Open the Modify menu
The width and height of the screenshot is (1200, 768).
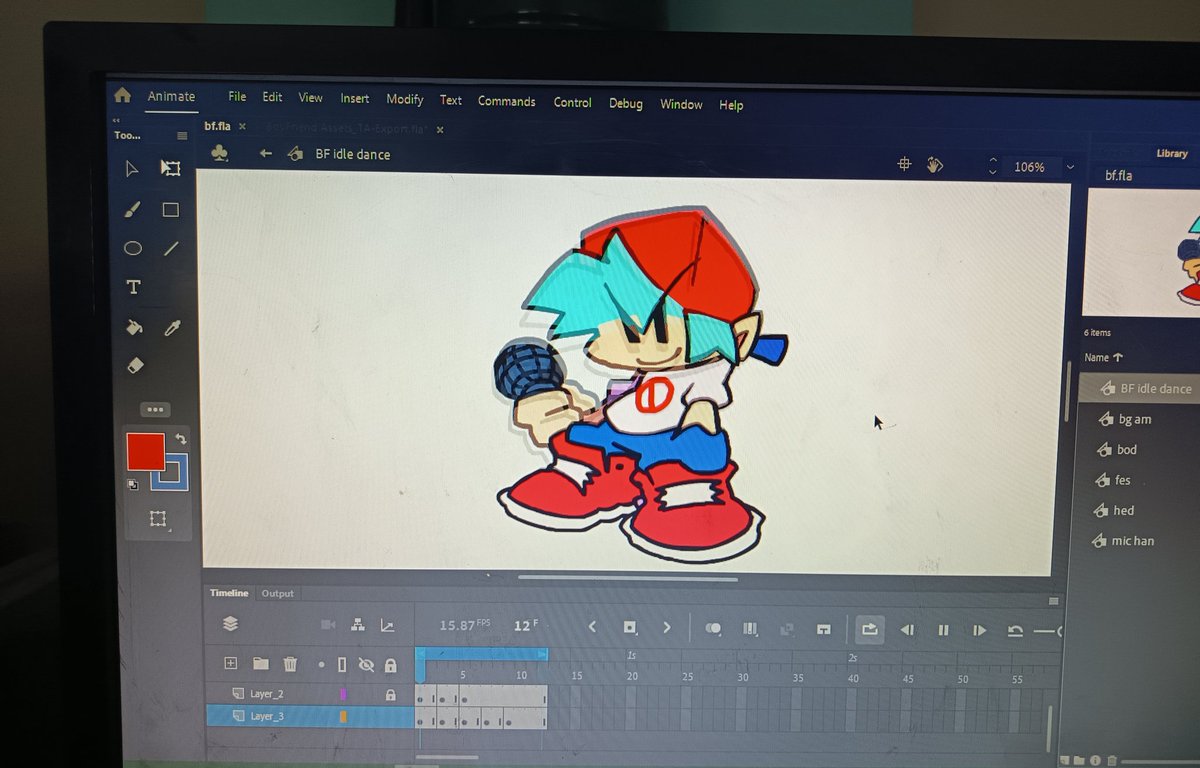(405, 99)
